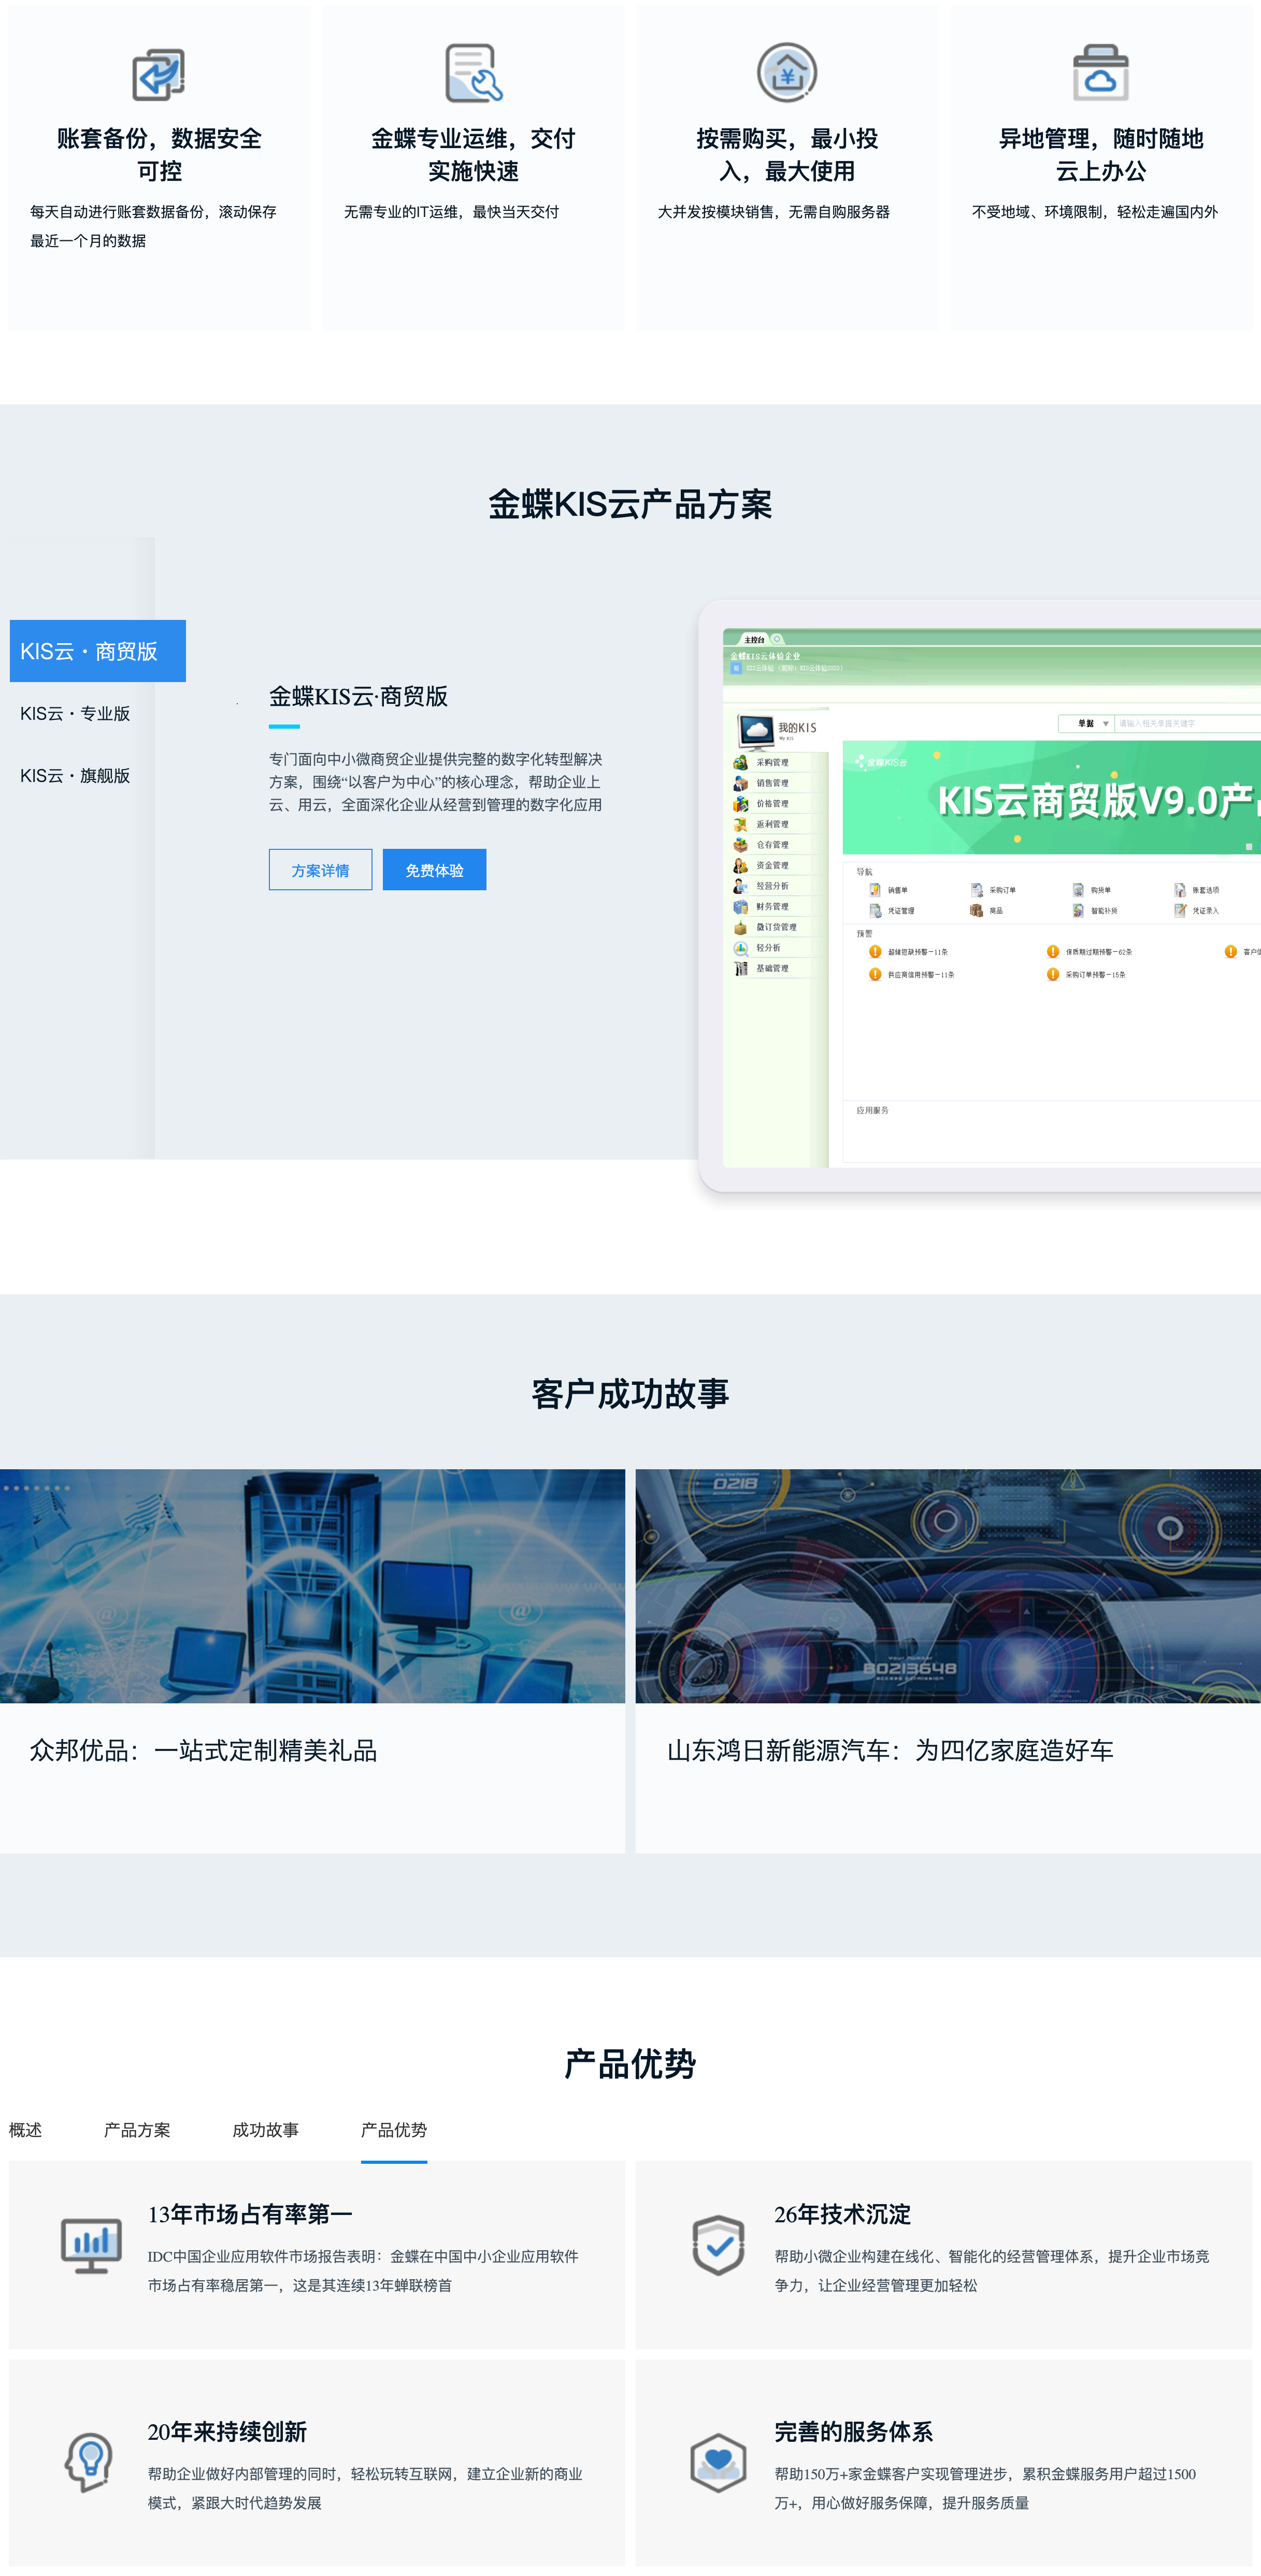The image size is (1261, 2576).
Task: Click the 金蝶KIS云·商贸版 product title
Action: (358, 696)
